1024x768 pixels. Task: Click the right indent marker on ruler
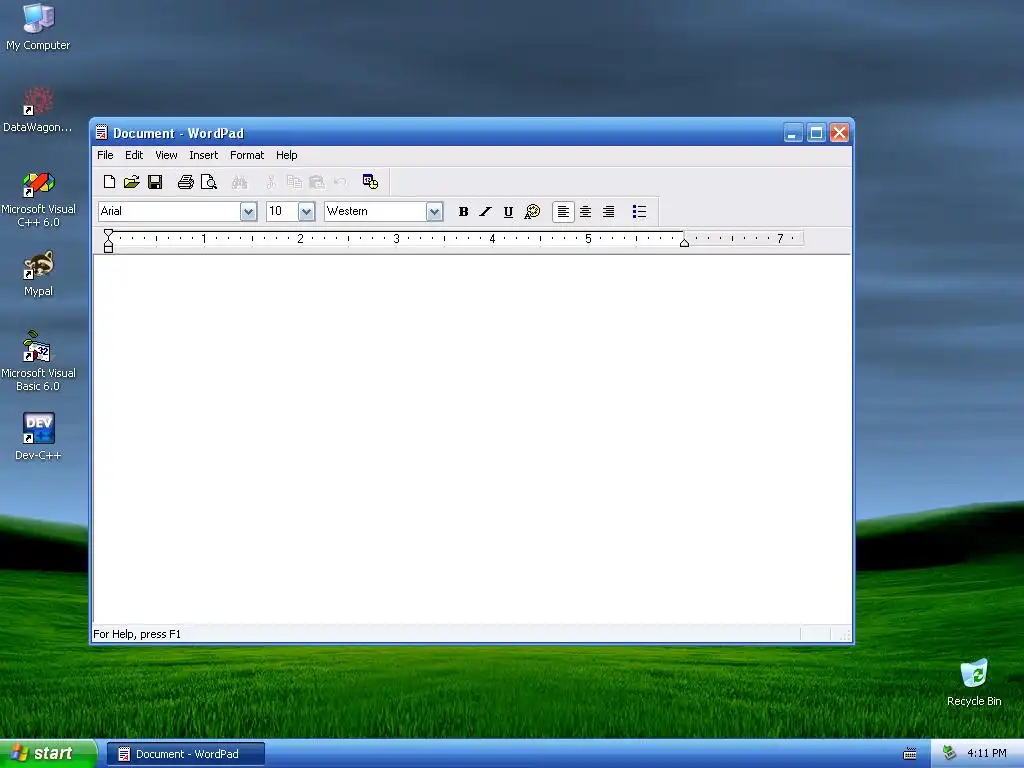(684, 242)
